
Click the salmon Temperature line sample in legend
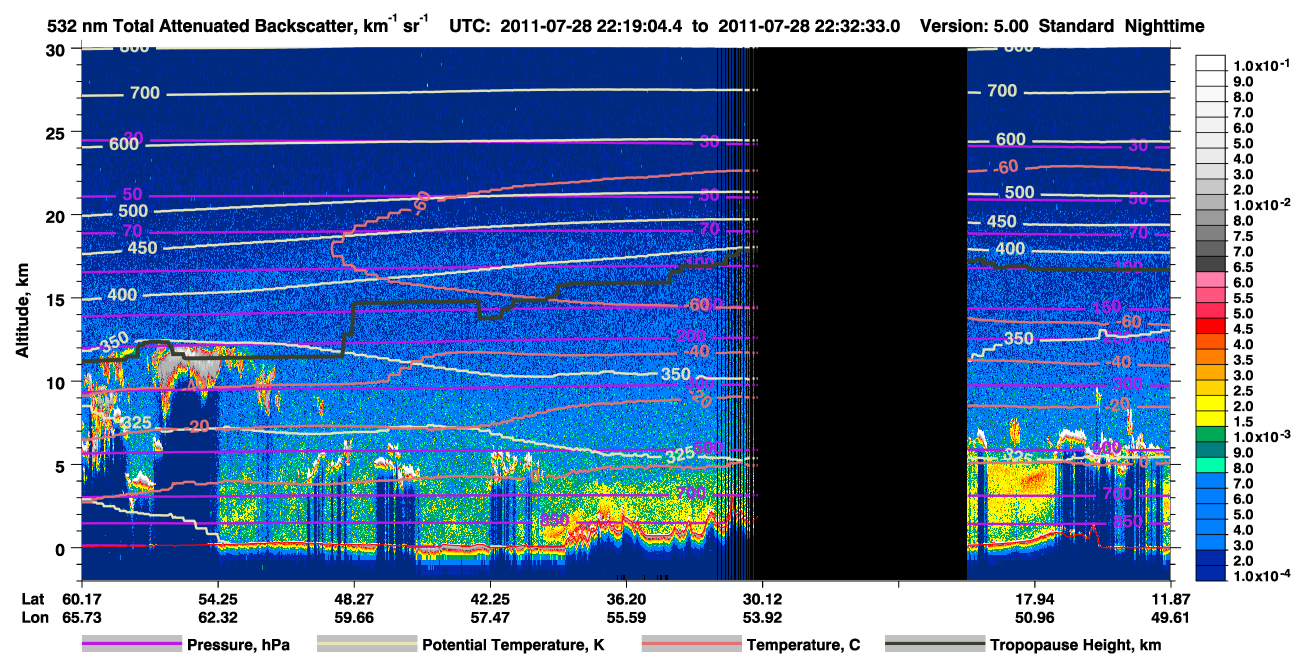point(690,645)
